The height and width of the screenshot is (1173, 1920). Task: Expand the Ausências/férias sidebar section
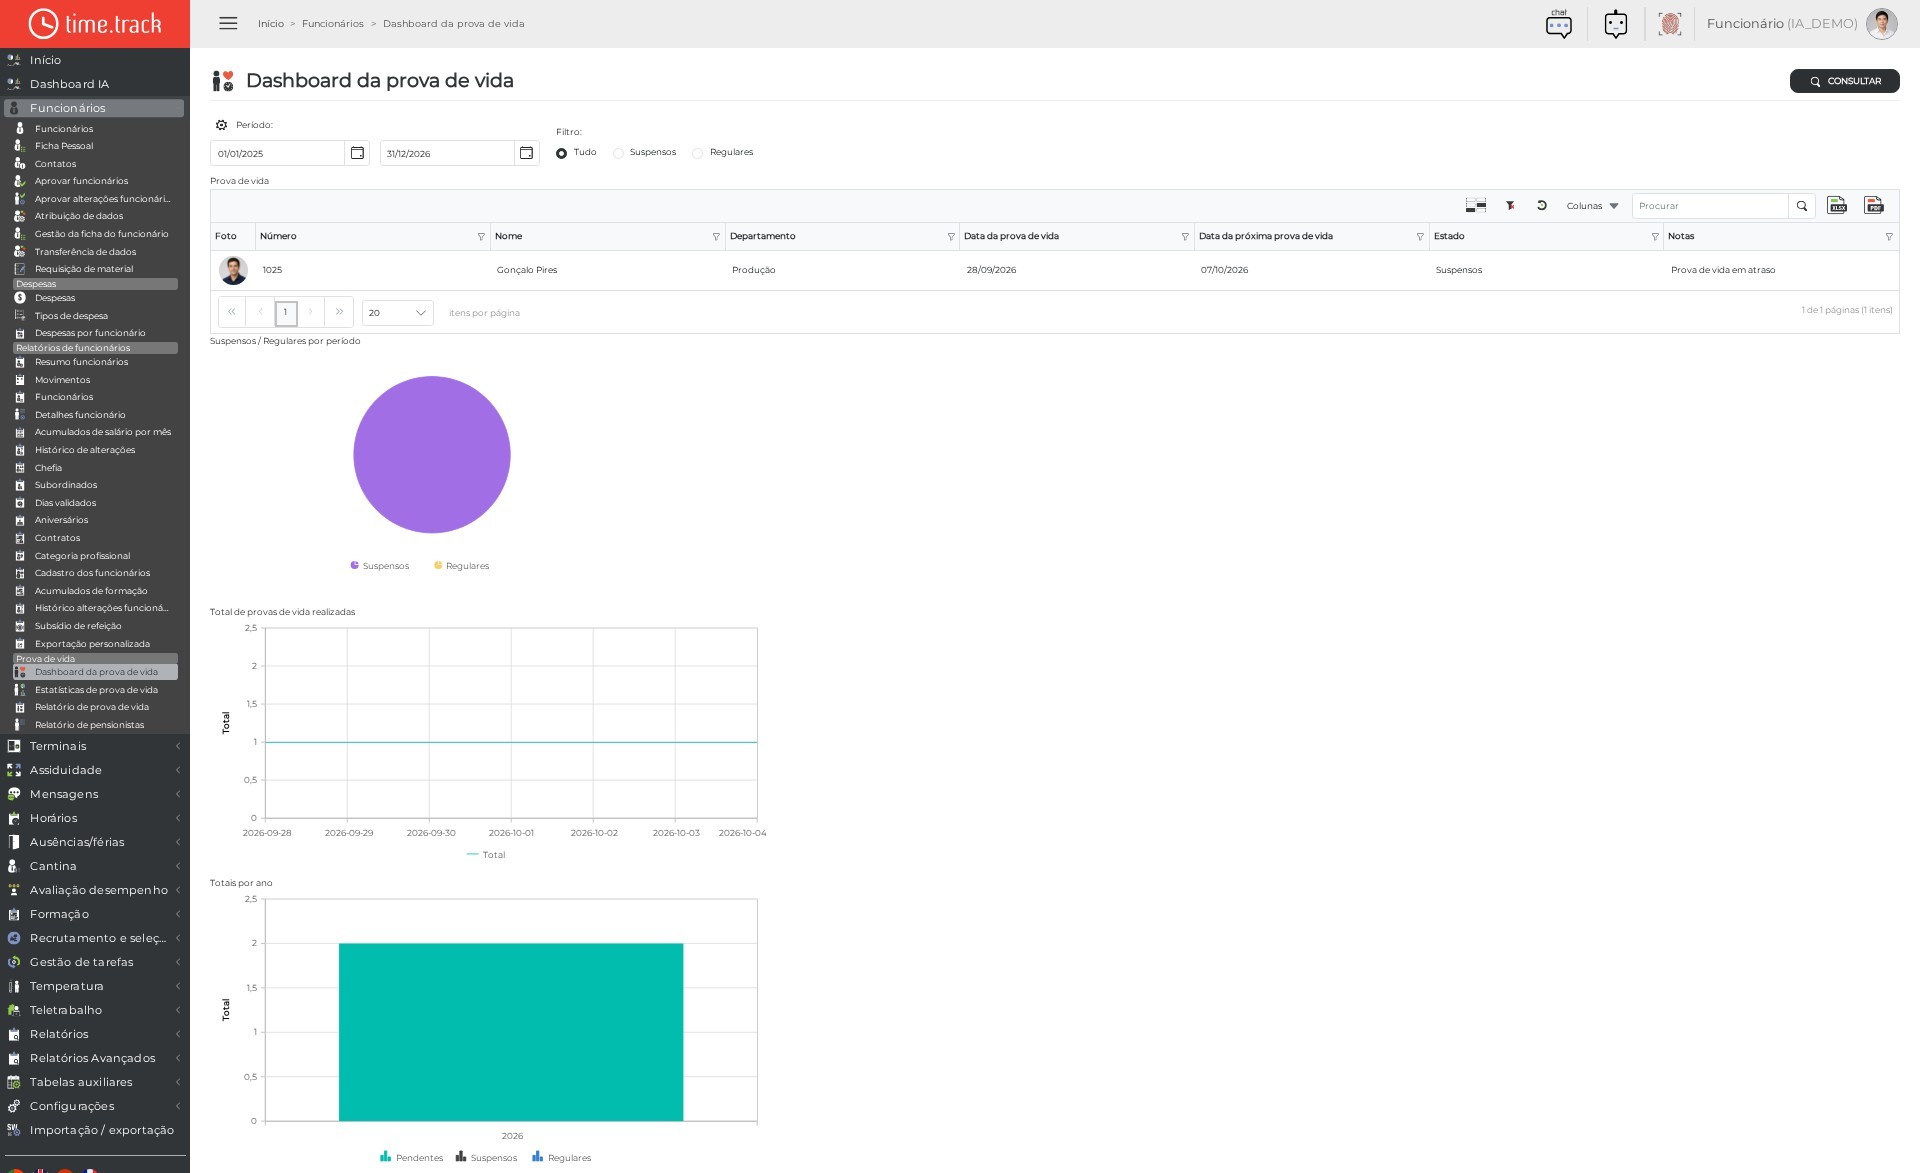(x=94, y=842)
